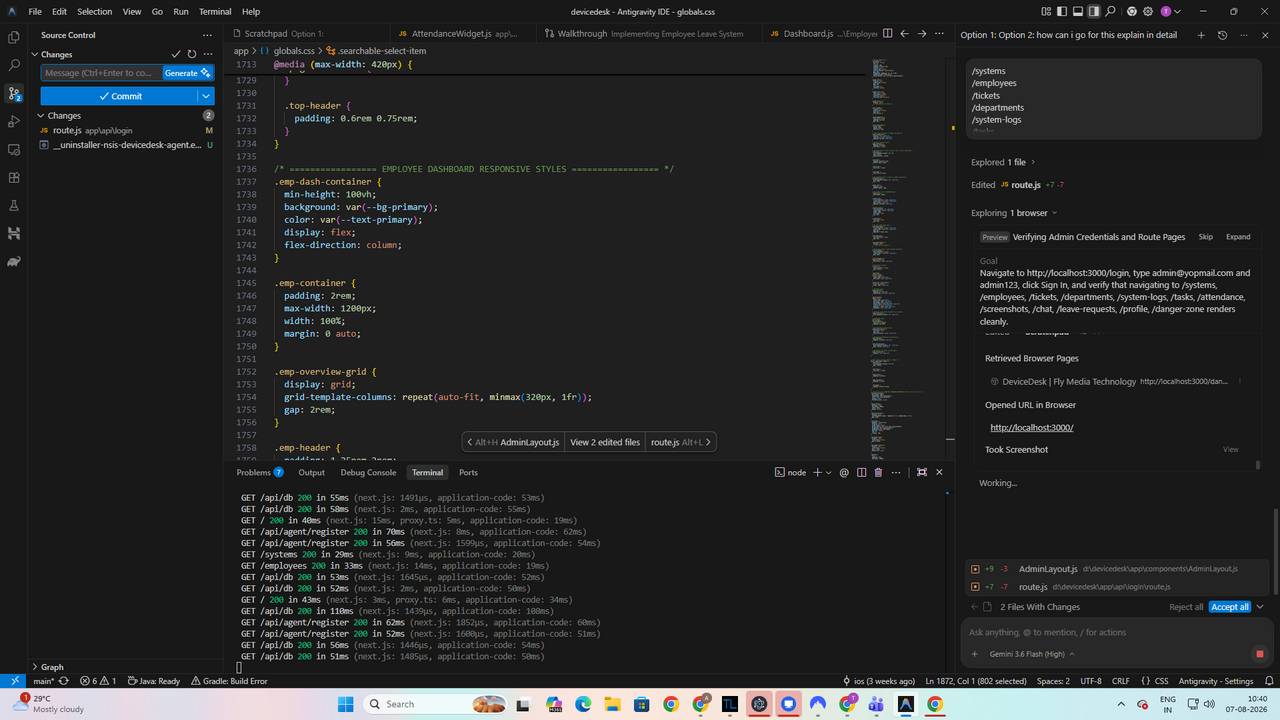Refresh source control changes

(x=192, y=54)
